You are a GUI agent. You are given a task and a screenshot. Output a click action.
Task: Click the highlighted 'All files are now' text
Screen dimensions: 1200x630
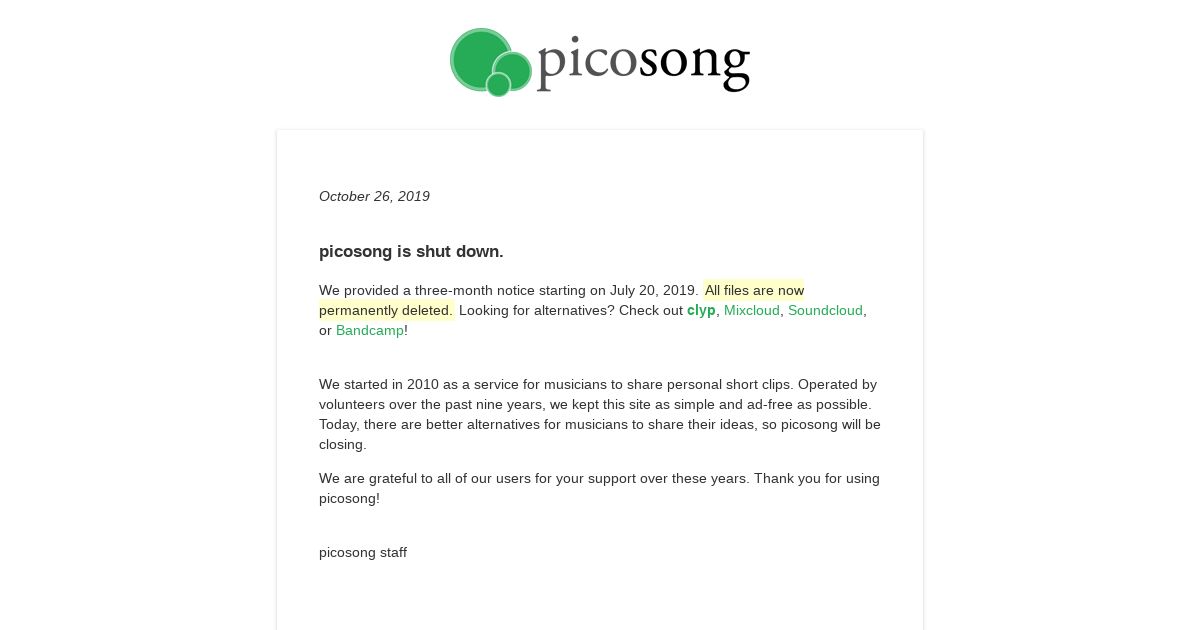(754, 290)
